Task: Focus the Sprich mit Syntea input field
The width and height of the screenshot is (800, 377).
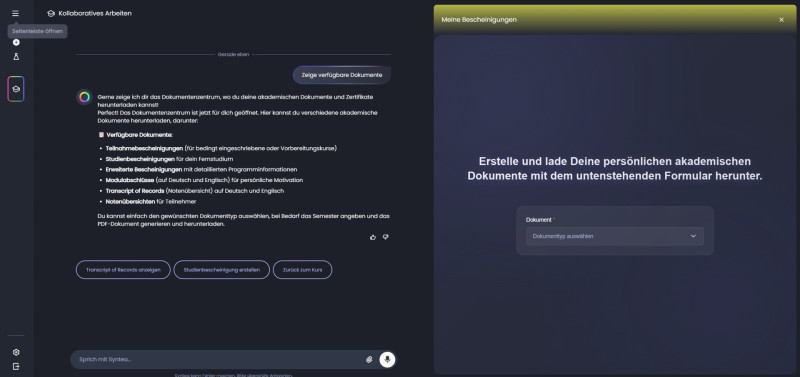Action: [219, 360]
